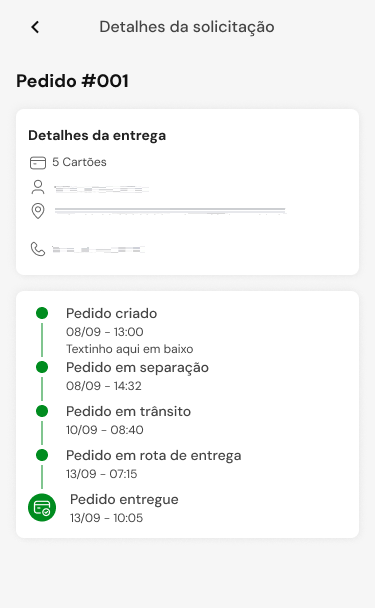
Task: Click the blurred delivery address line
Action: (170, 211)
